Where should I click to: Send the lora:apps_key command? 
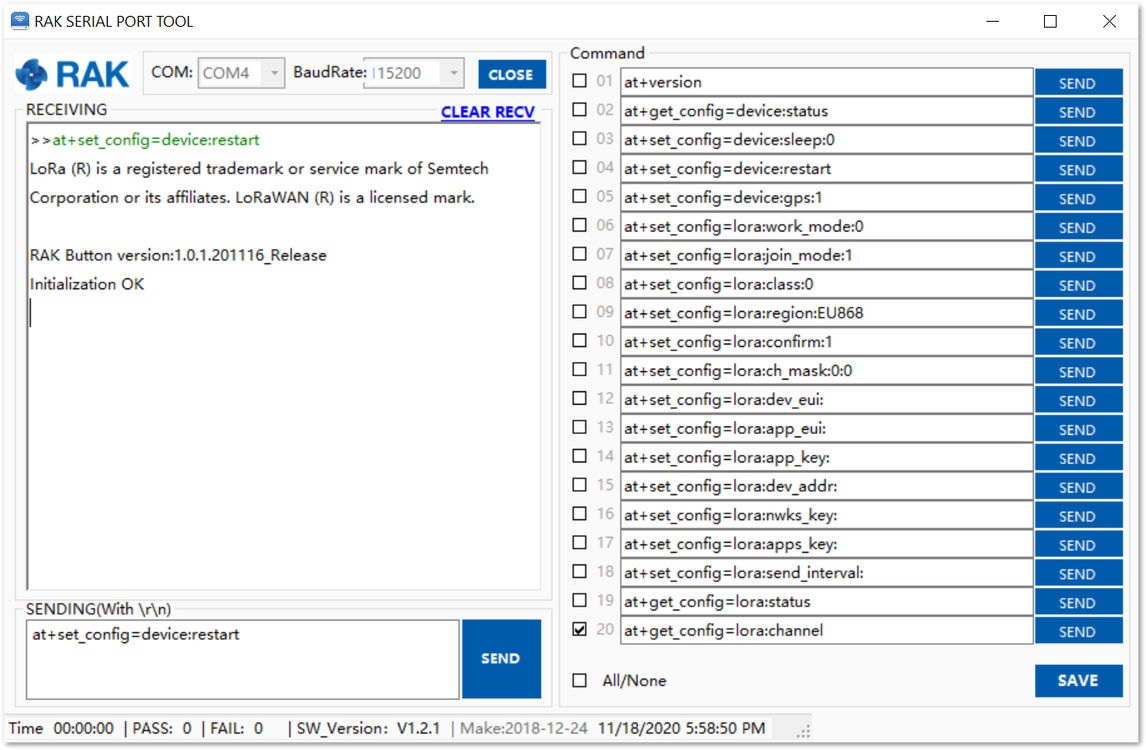point(1078,545)
